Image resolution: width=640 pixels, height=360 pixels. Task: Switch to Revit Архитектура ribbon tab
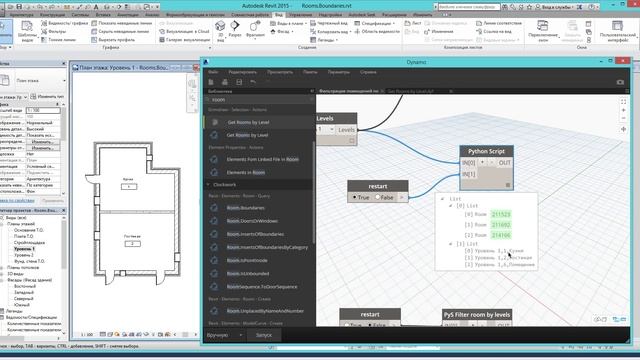(x=22, y=15)
